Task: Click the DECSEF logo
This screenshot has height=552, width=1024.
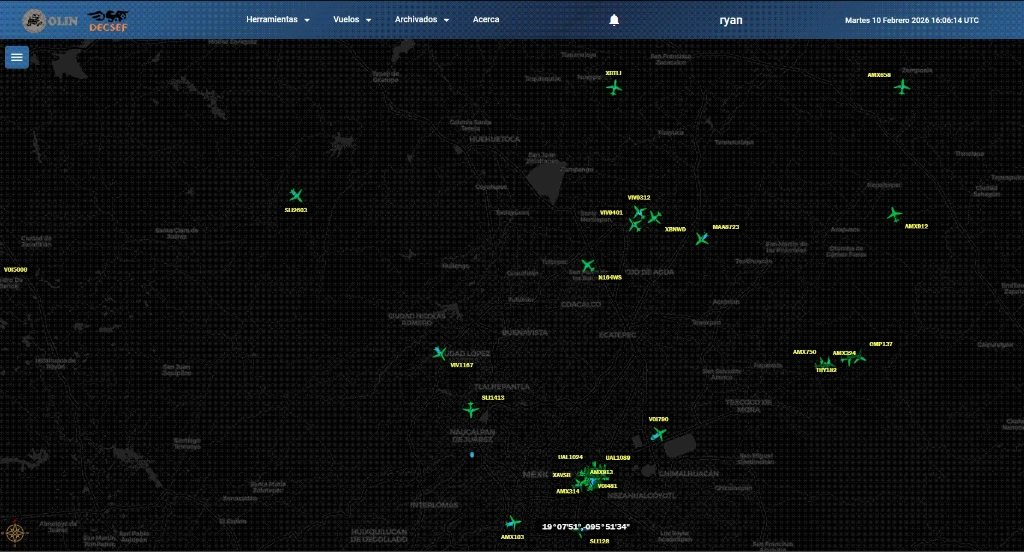Action: tap(107, 20)
